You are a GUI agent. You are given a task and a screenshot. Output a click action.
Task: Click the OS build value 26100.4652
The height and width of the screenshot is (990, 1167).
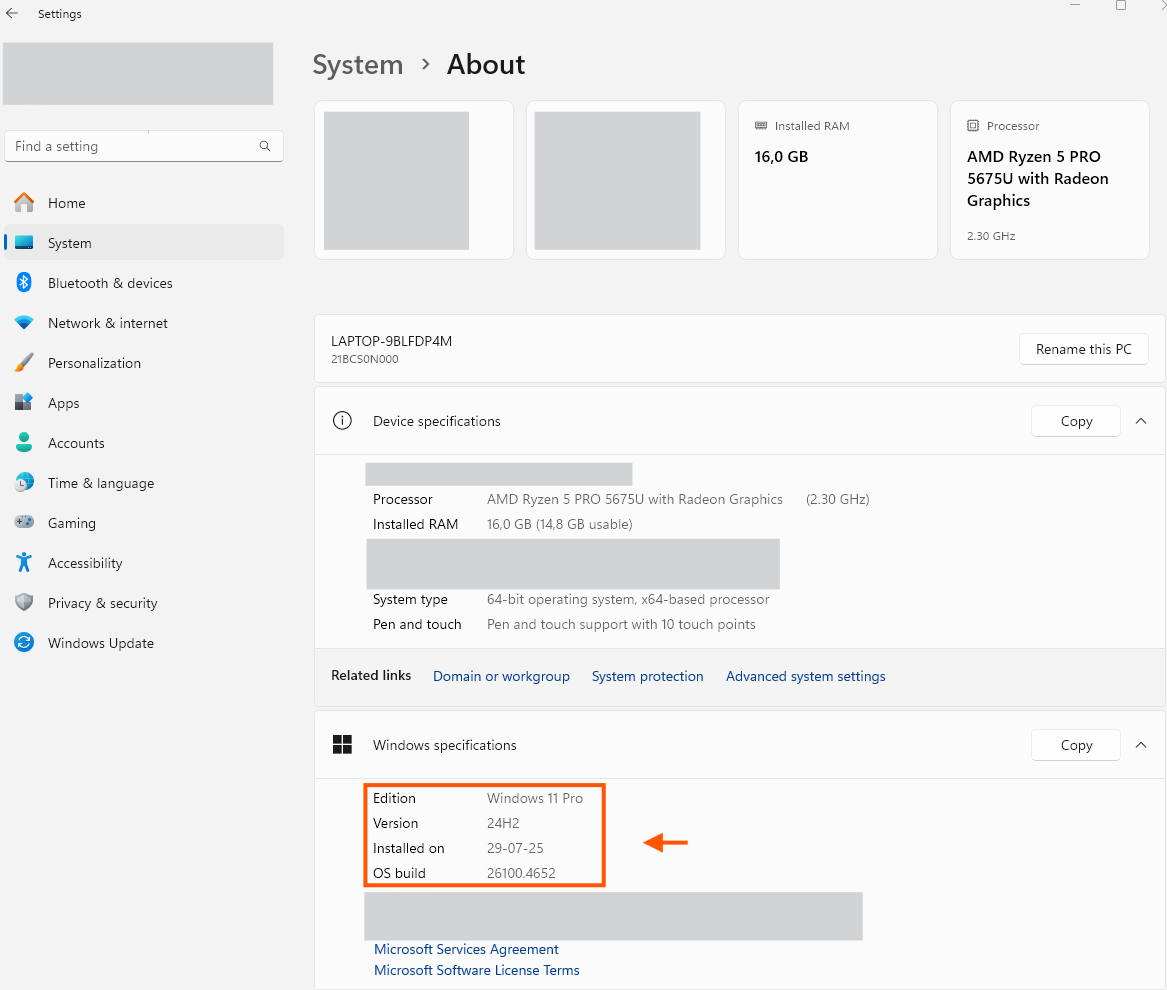tap(521, 873)
